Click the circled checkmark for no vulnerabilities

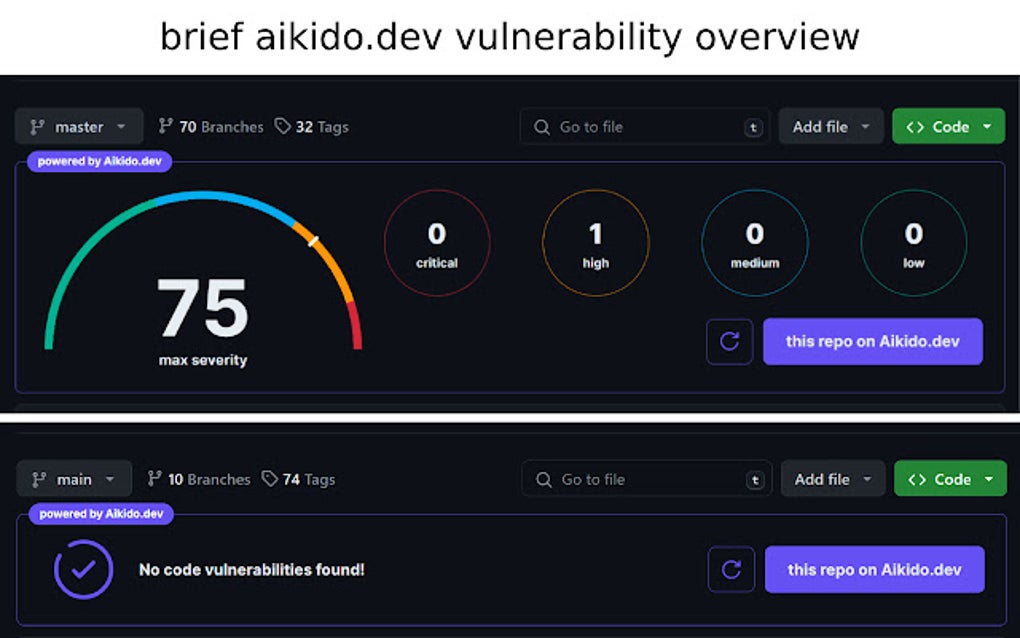82,569
